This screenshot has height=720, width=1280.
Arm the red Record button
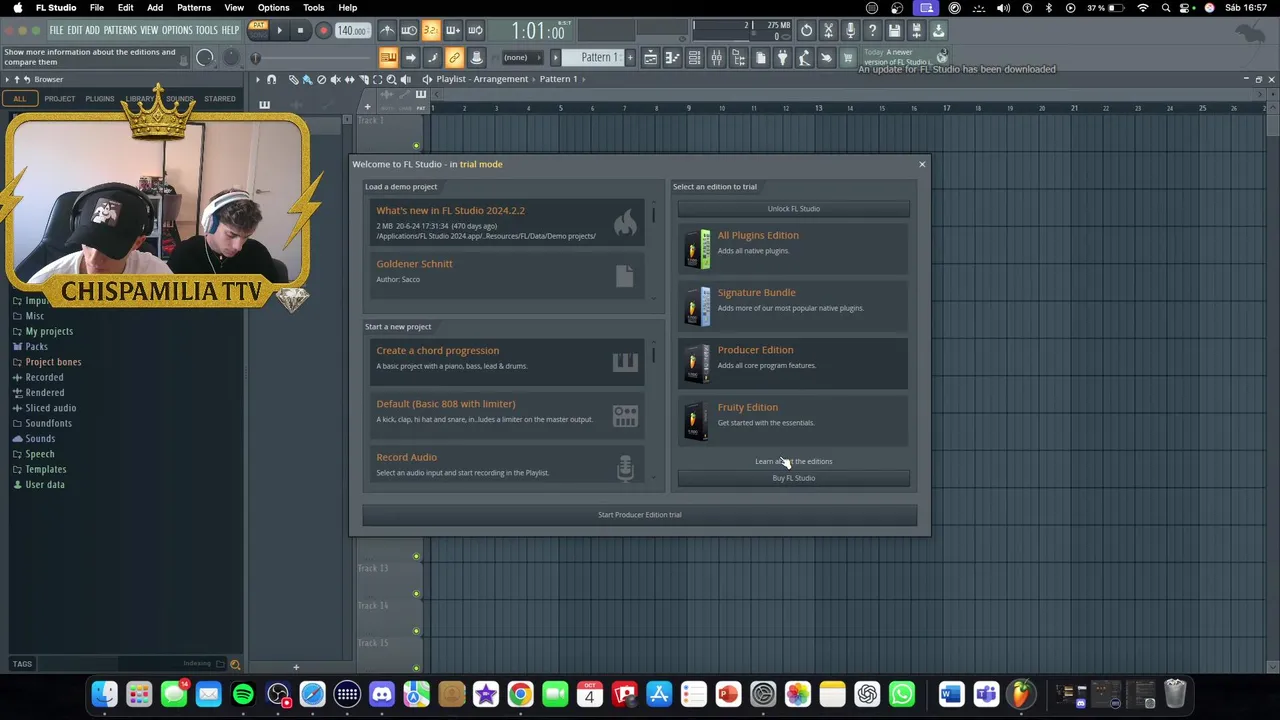323,30
